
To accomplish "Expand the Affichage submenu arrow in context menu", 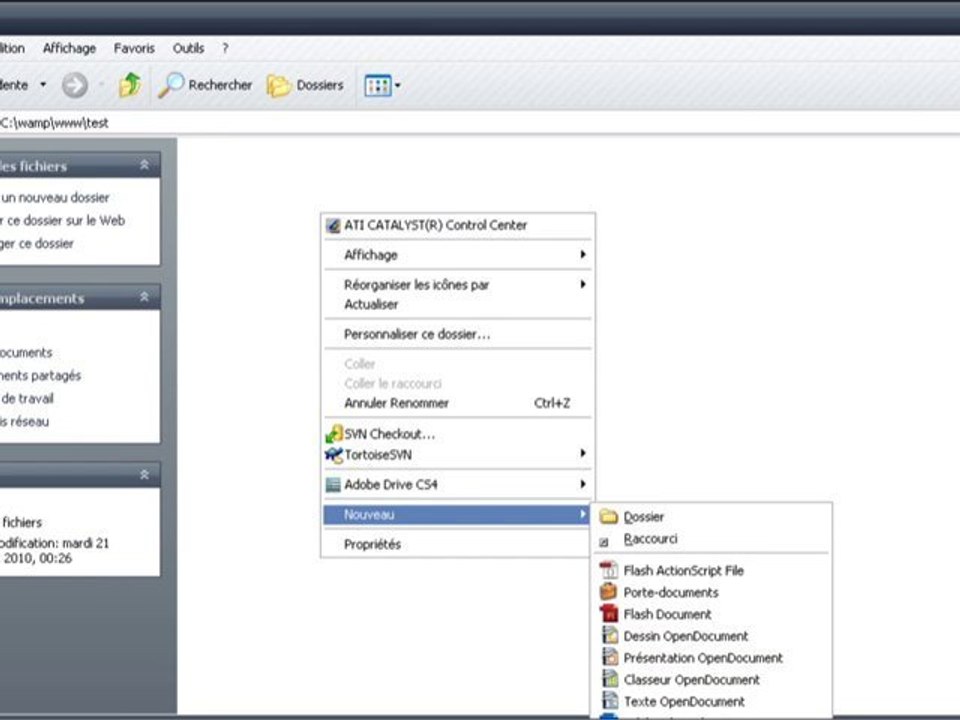I will (583, 254).
